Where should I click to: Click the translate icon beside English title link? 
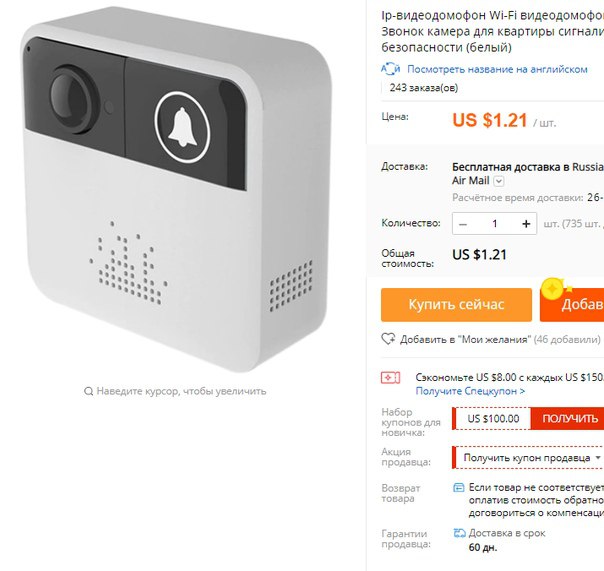[391, 69]
